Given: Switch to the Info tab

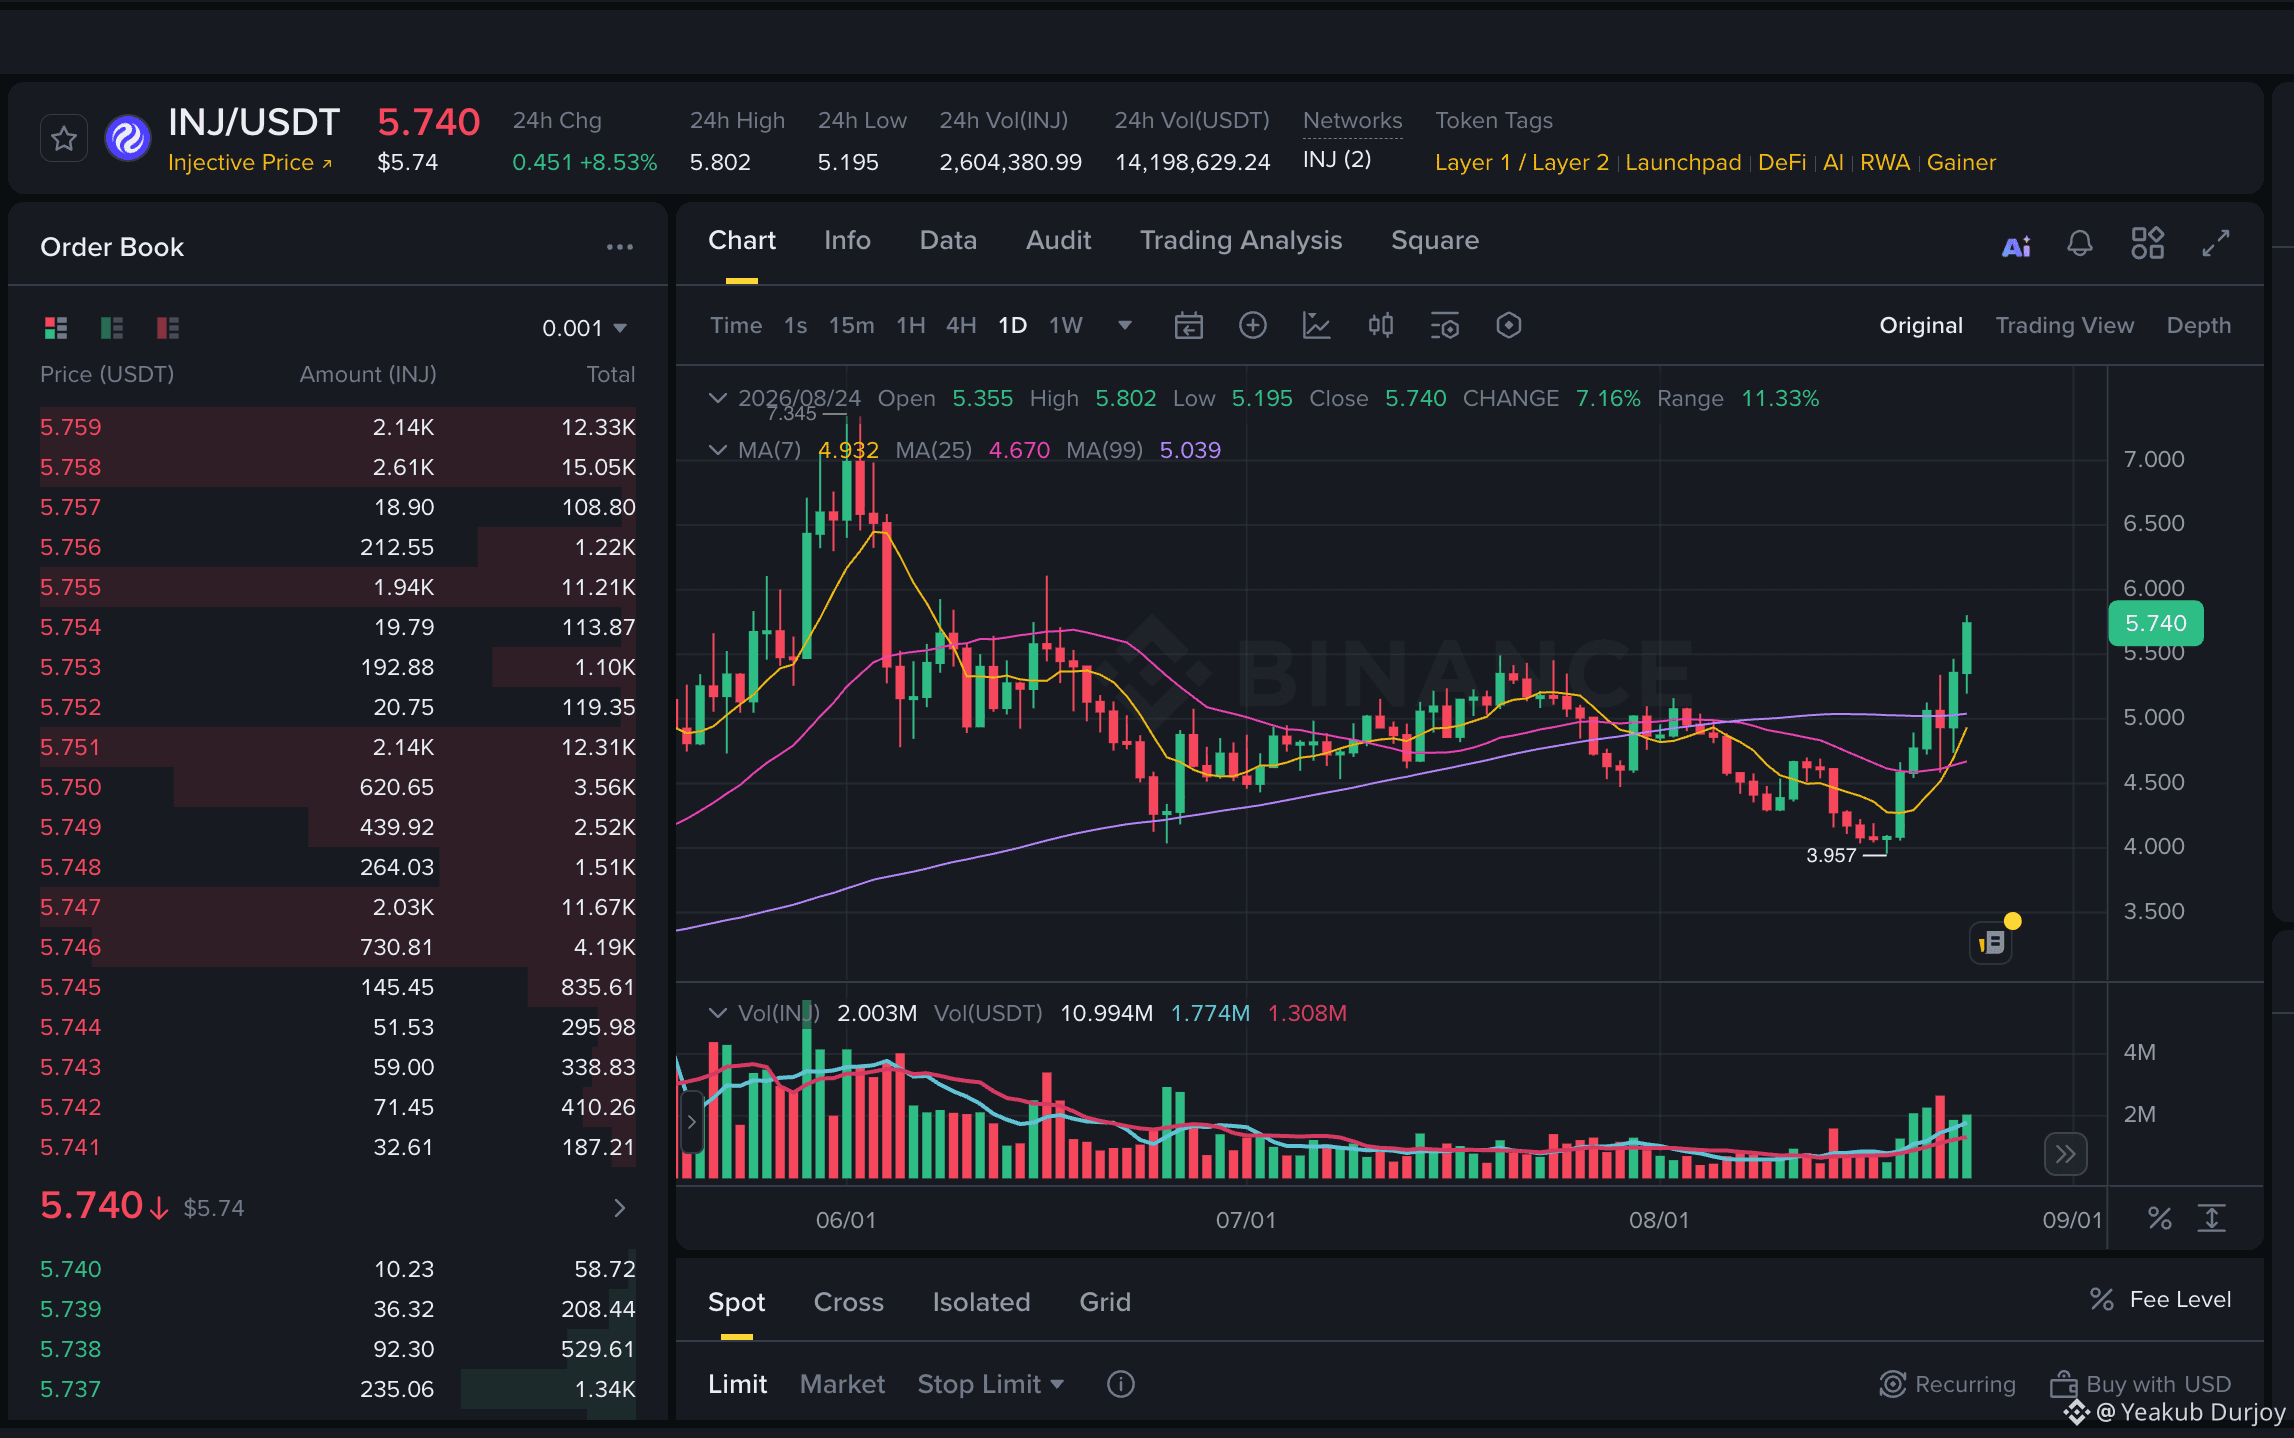Looking at the screenshot, I should click(x=847, y=241).
